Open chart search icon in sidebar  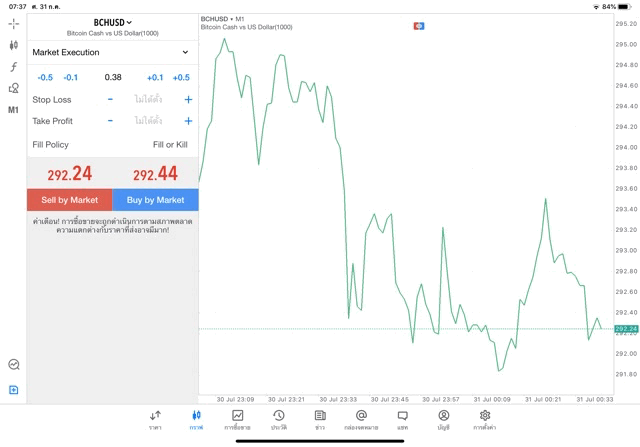[14, 364]
